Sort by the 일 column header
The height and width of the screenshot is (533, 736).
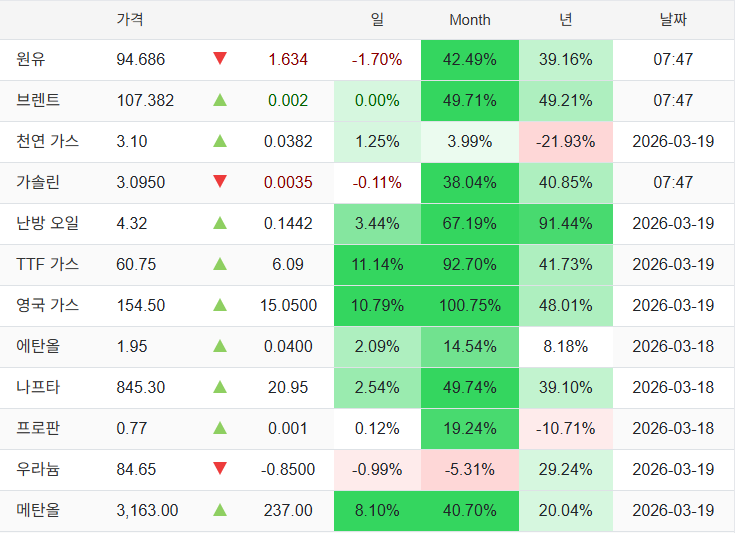click(377, 19)
